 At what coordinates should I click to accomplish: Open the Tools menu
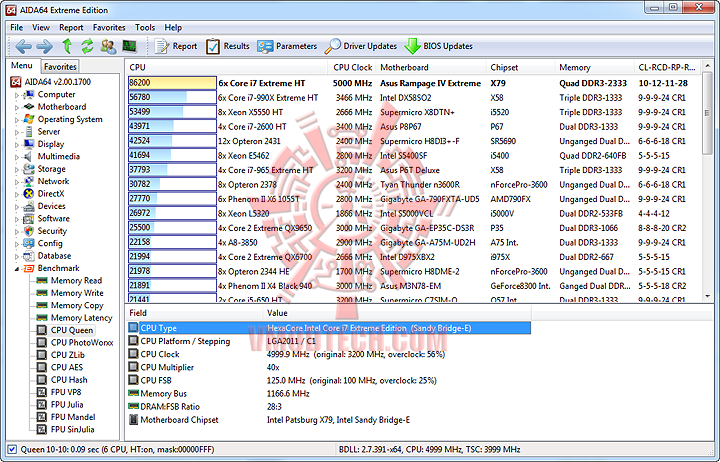coord(145,28)
